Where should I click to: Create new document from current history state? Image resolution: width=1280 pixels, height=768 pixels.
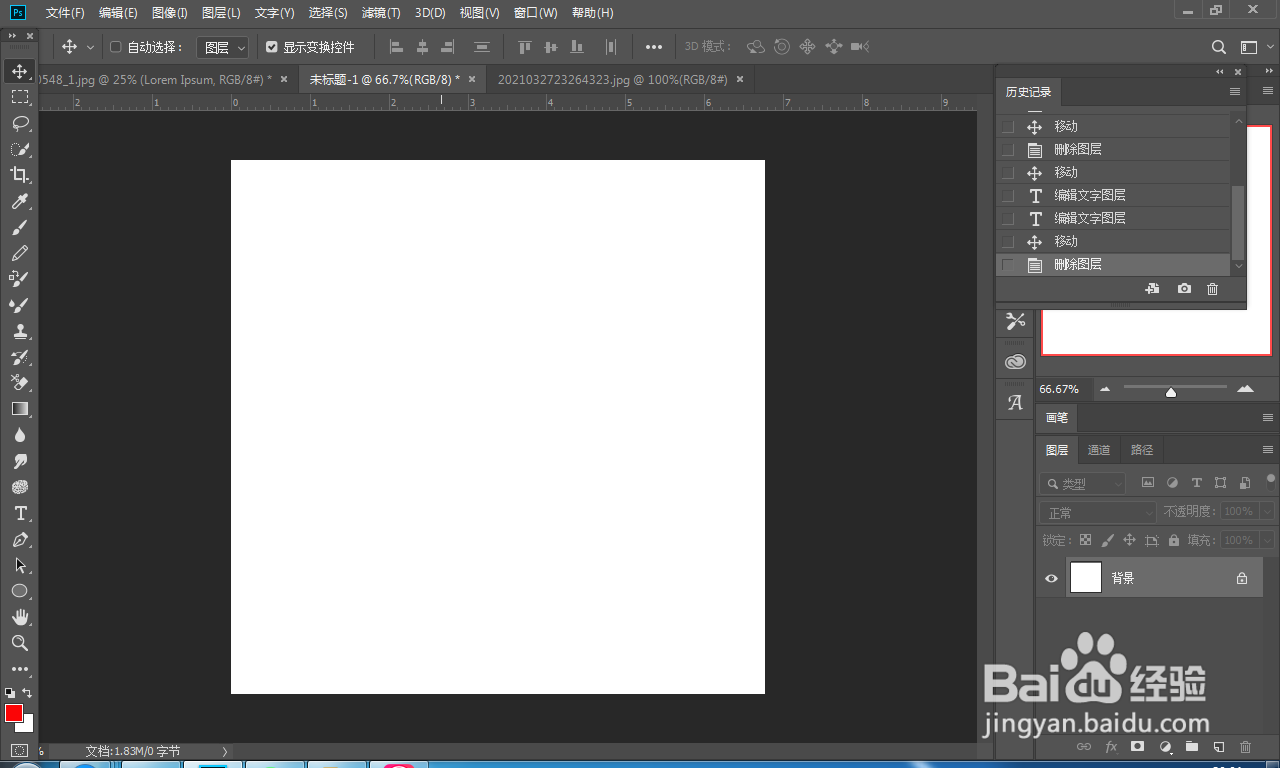[x=1152, y=288]
